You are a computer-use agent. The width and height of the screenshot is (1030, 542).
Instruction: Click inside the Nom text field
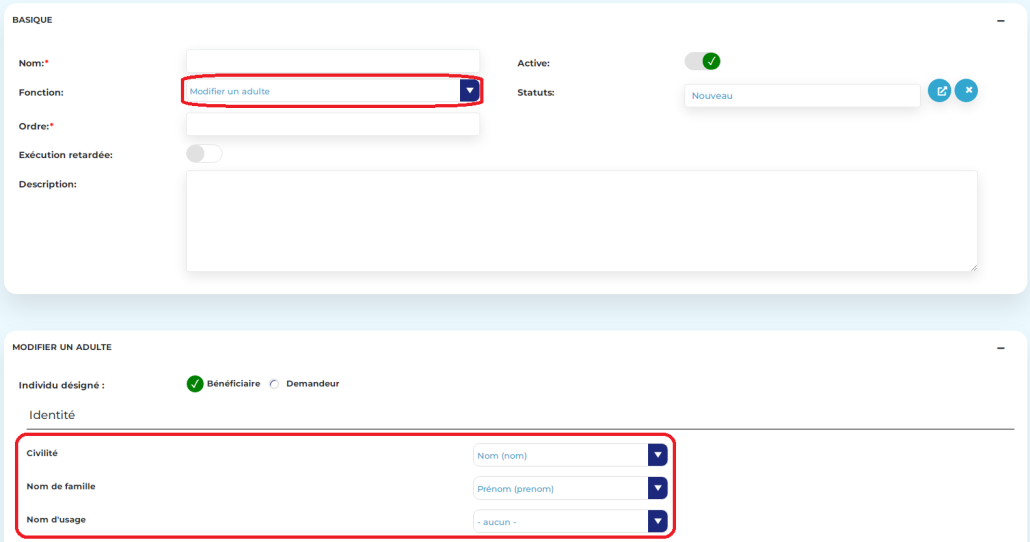coord(332,61)
